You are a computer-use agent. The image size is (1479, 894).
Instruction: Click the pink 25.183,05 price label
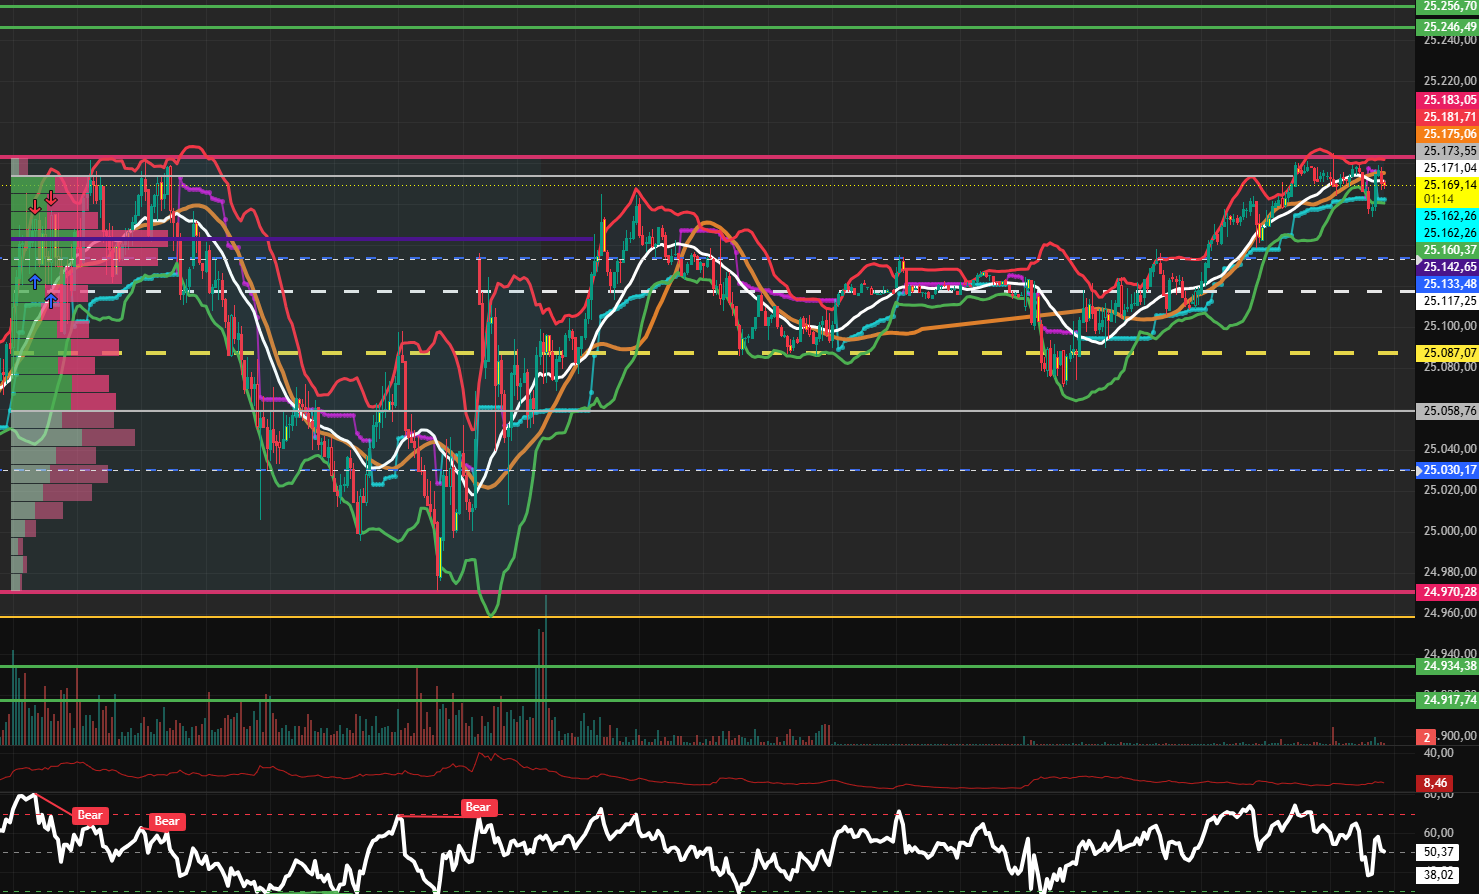[1448, 100]
